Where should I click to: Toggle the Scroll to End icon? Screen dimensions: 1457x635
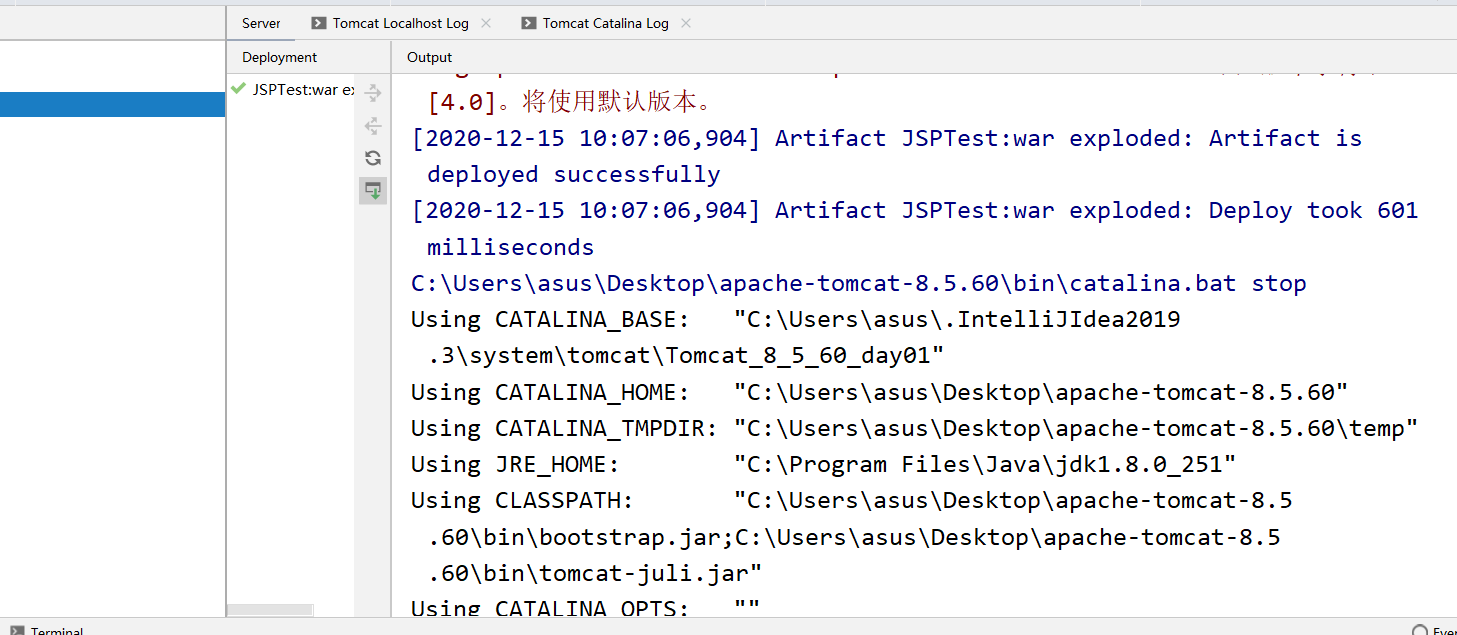[x=373, y=190]
